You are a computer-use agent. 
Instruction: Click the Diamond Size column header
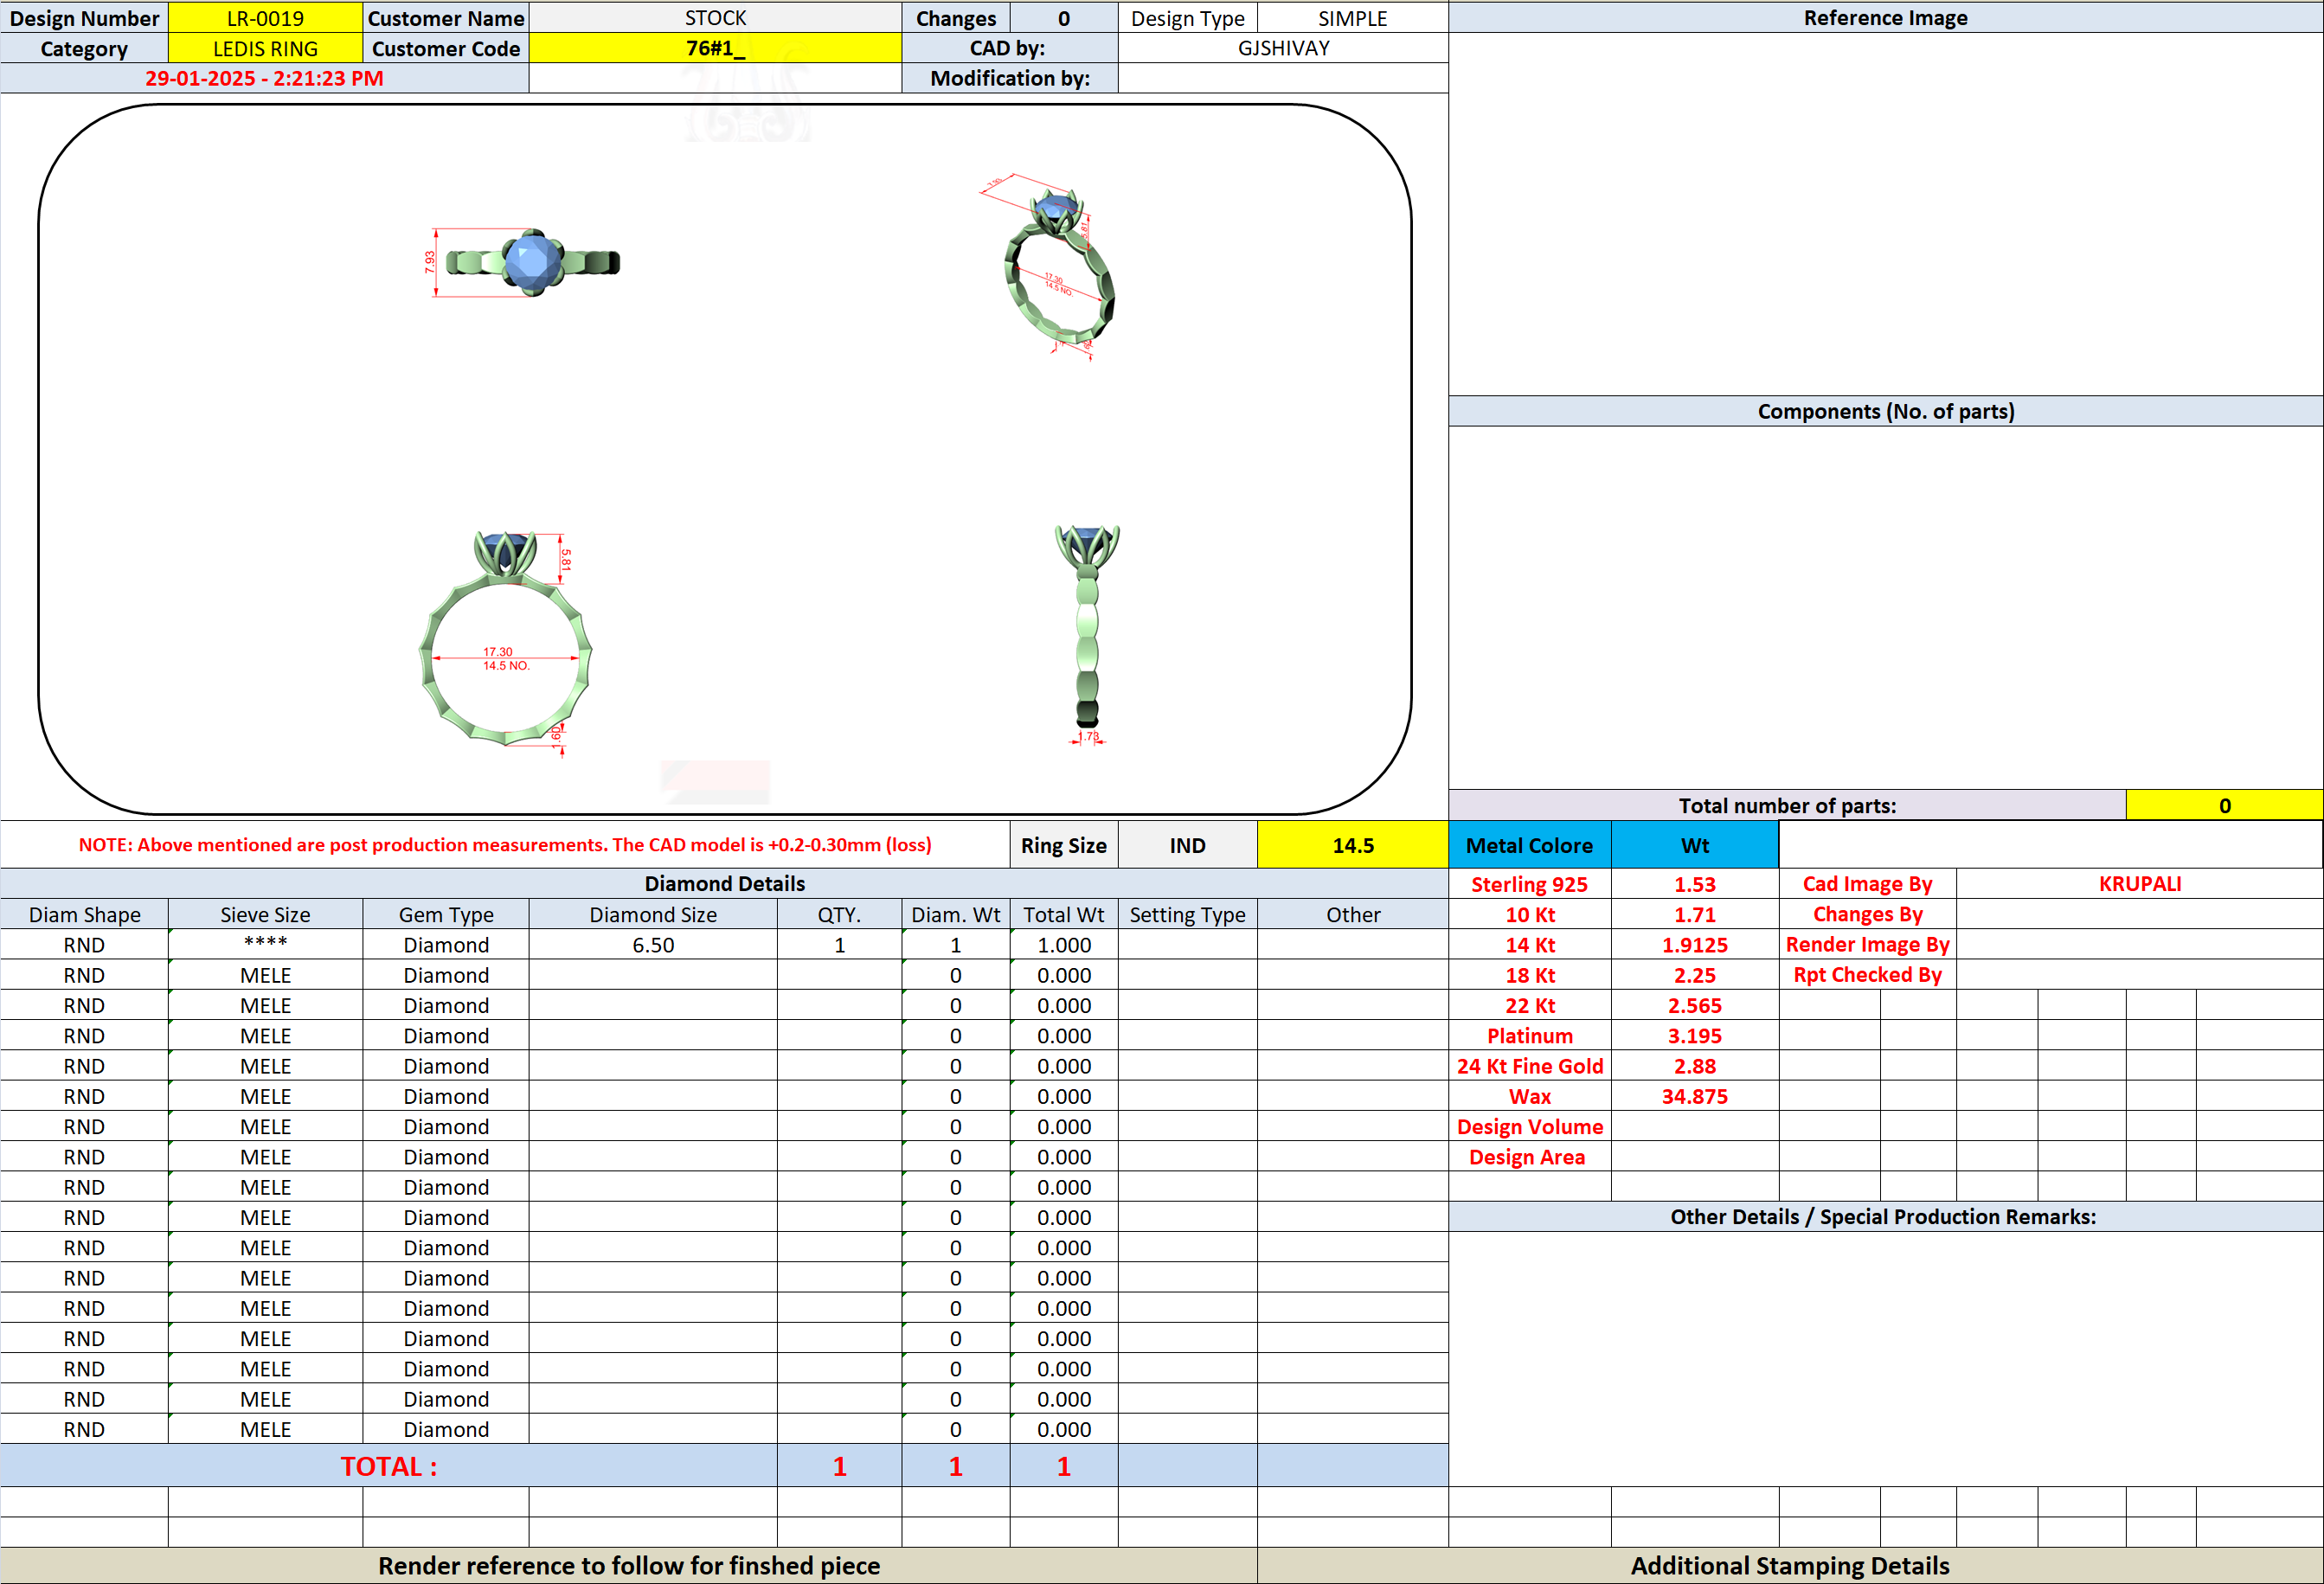click(653, 914)
